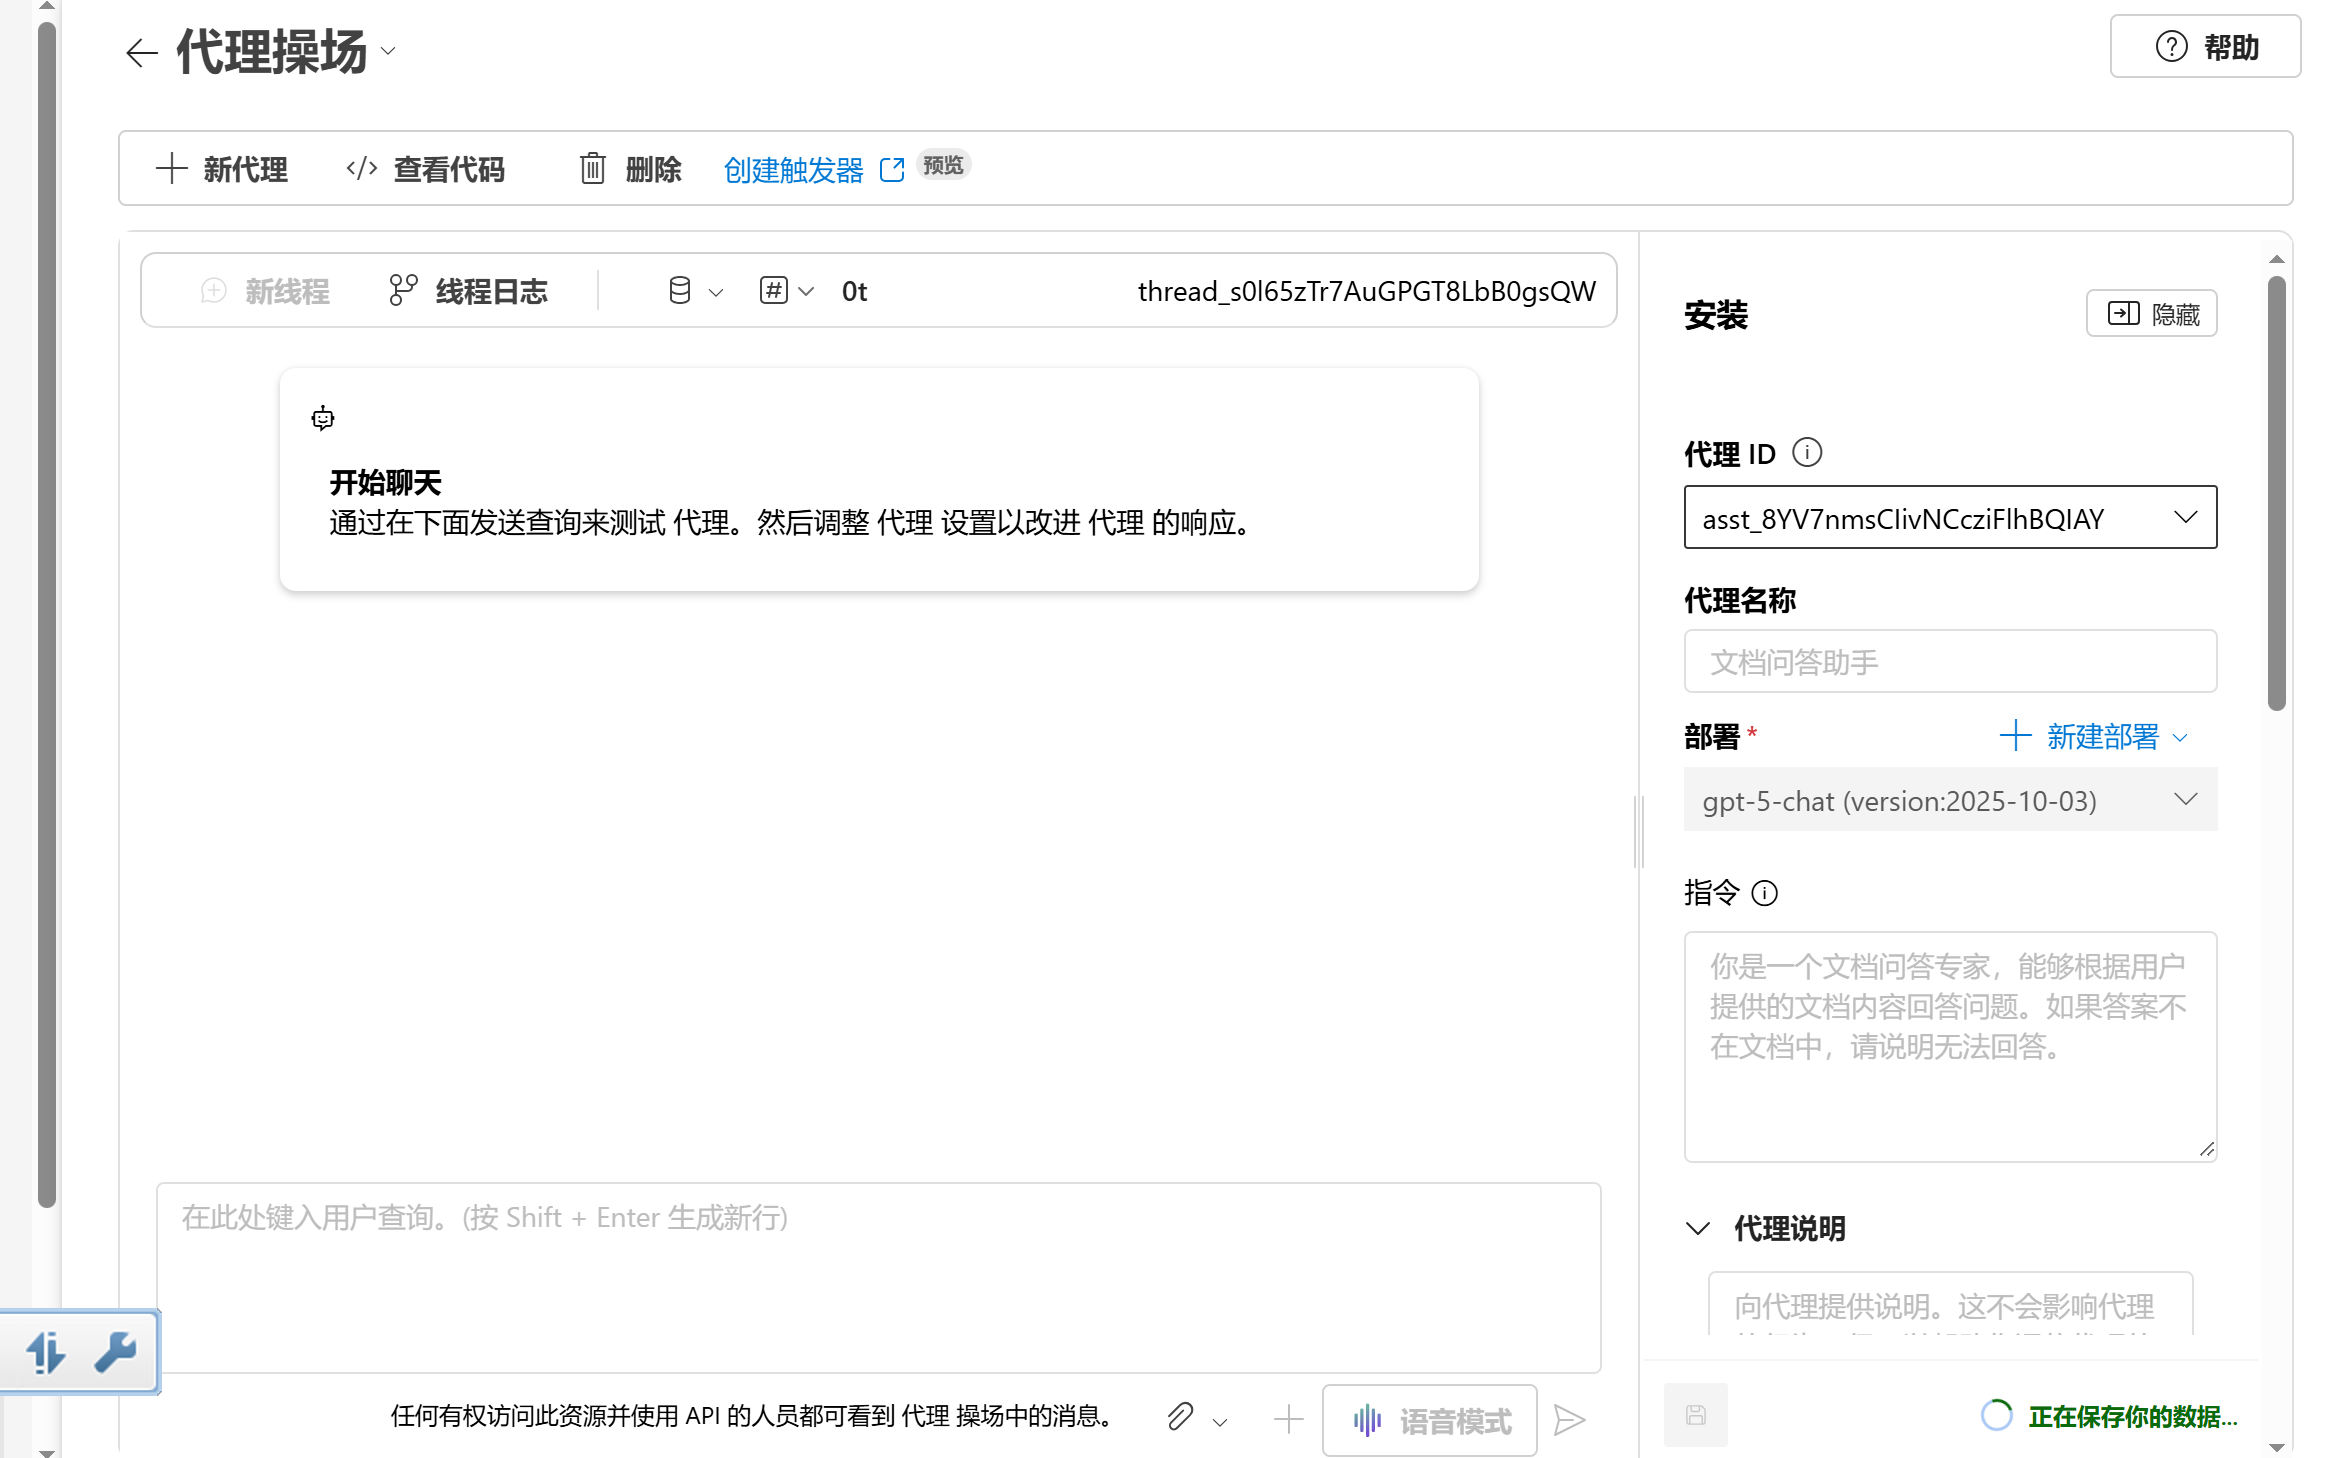Click the send message arrow icon
Screen dimensions: 2326x1458
coord(1569,1420)
